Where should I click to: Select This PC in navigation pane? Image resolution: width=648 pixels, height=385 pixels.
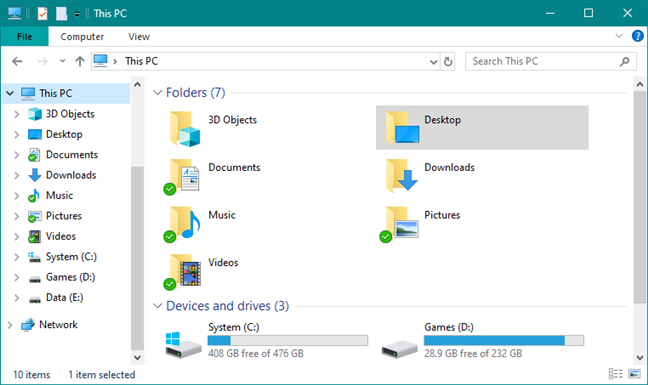pyautogui.click(x=55, y=93)
